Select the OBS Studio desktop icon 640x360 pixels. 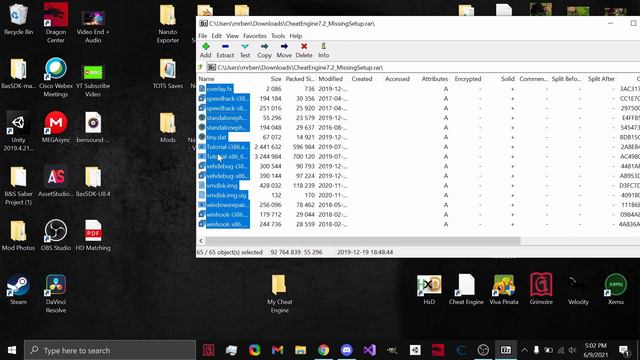56,235
